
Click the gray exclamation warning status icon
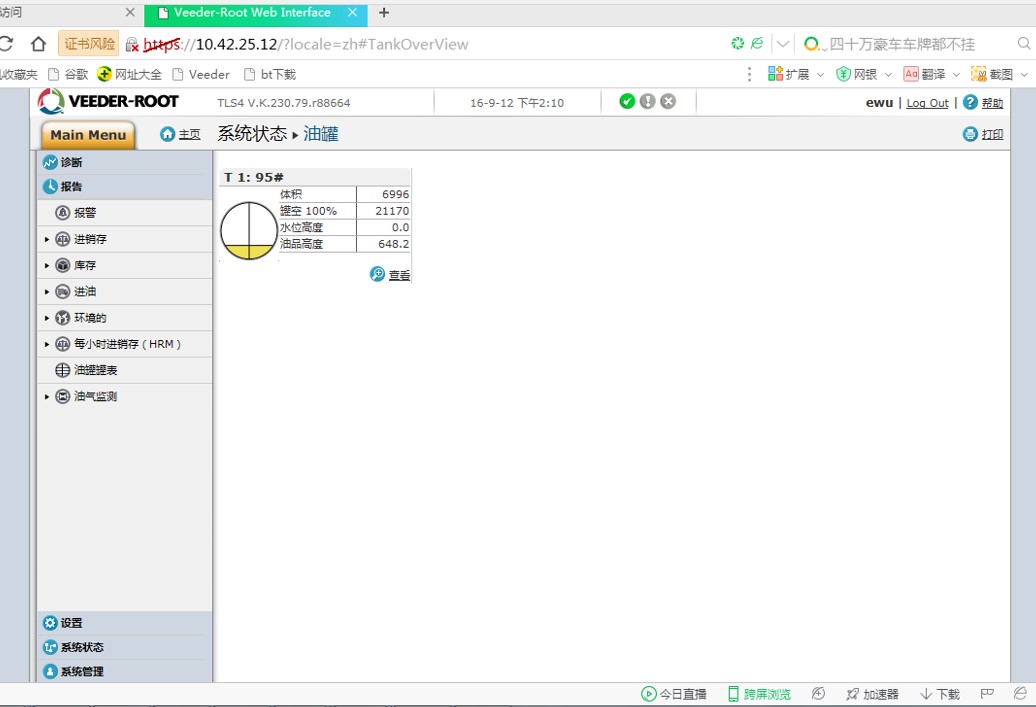pos(648,101)
